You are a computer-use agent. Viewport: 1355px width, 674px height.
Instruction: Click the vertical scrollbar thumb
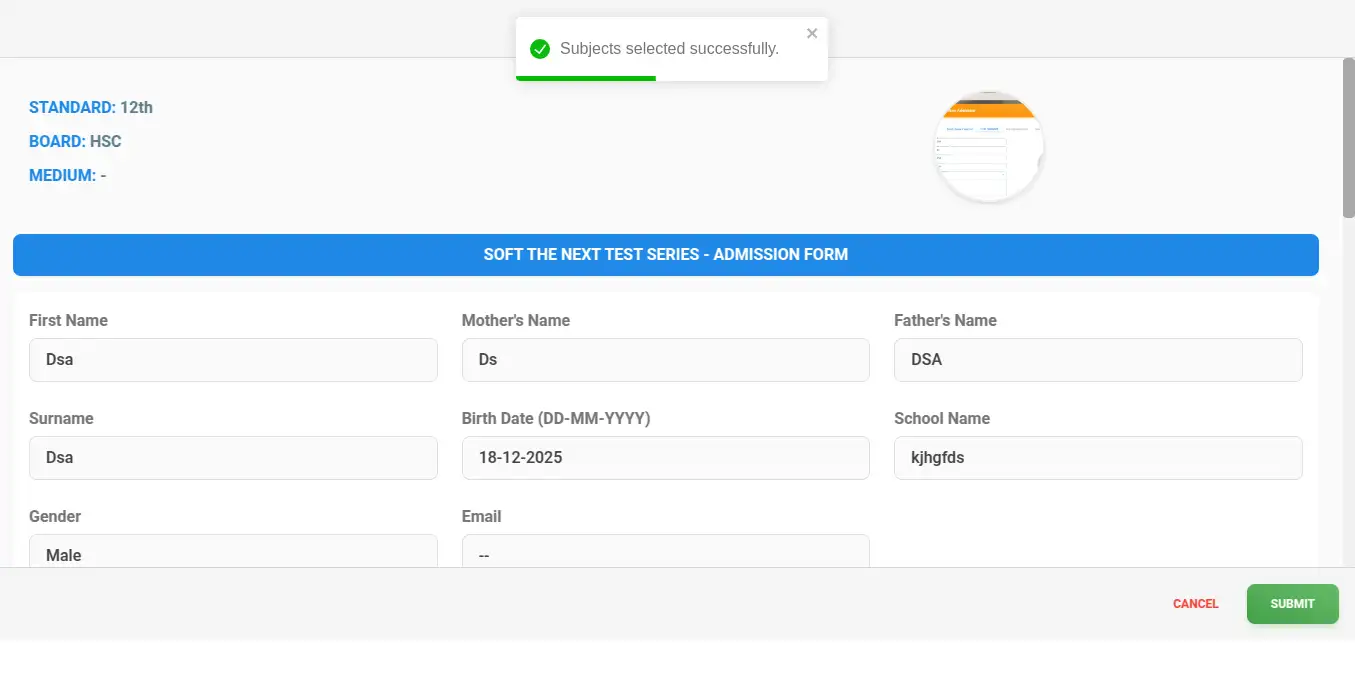pyautogui.click(x=1348, y=138)
